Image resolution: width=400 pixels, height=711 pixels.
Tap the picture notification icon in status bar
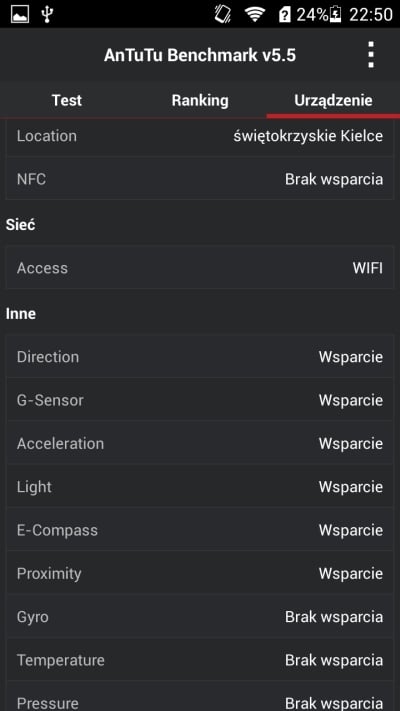(x=20, y=15)
